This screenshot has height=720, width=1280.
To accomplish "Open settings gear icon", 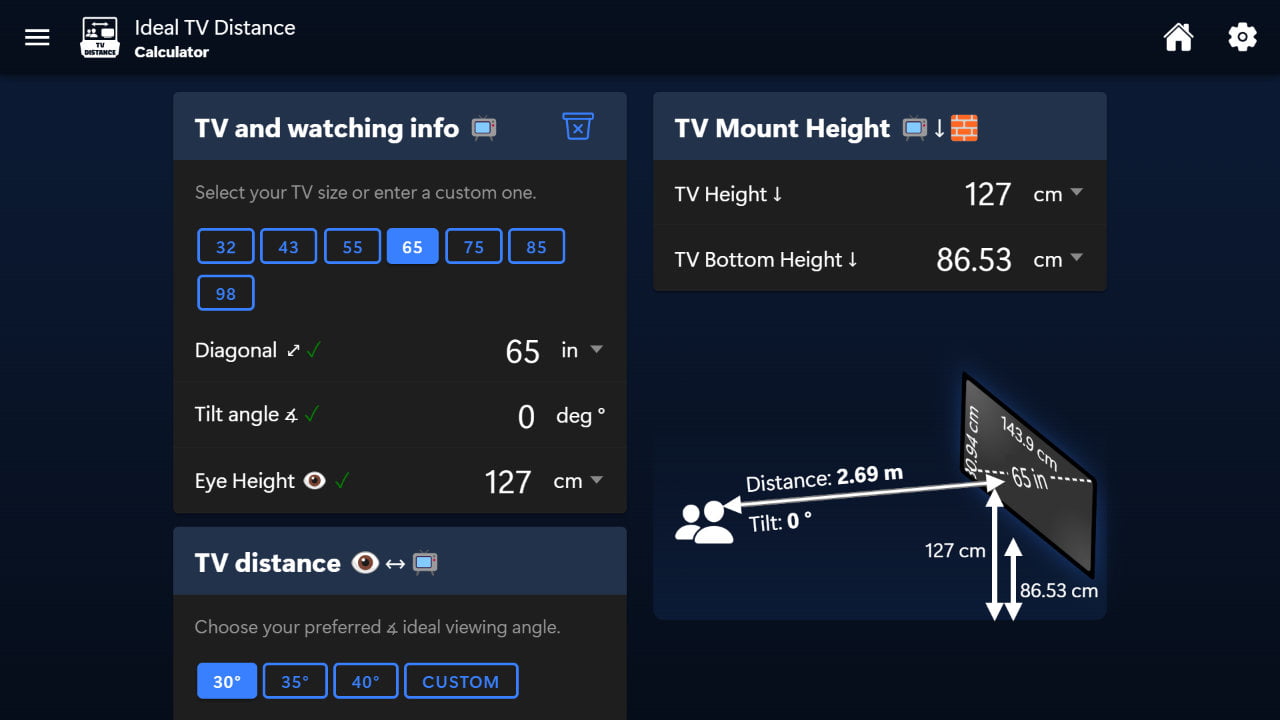I will [1241, 38].
